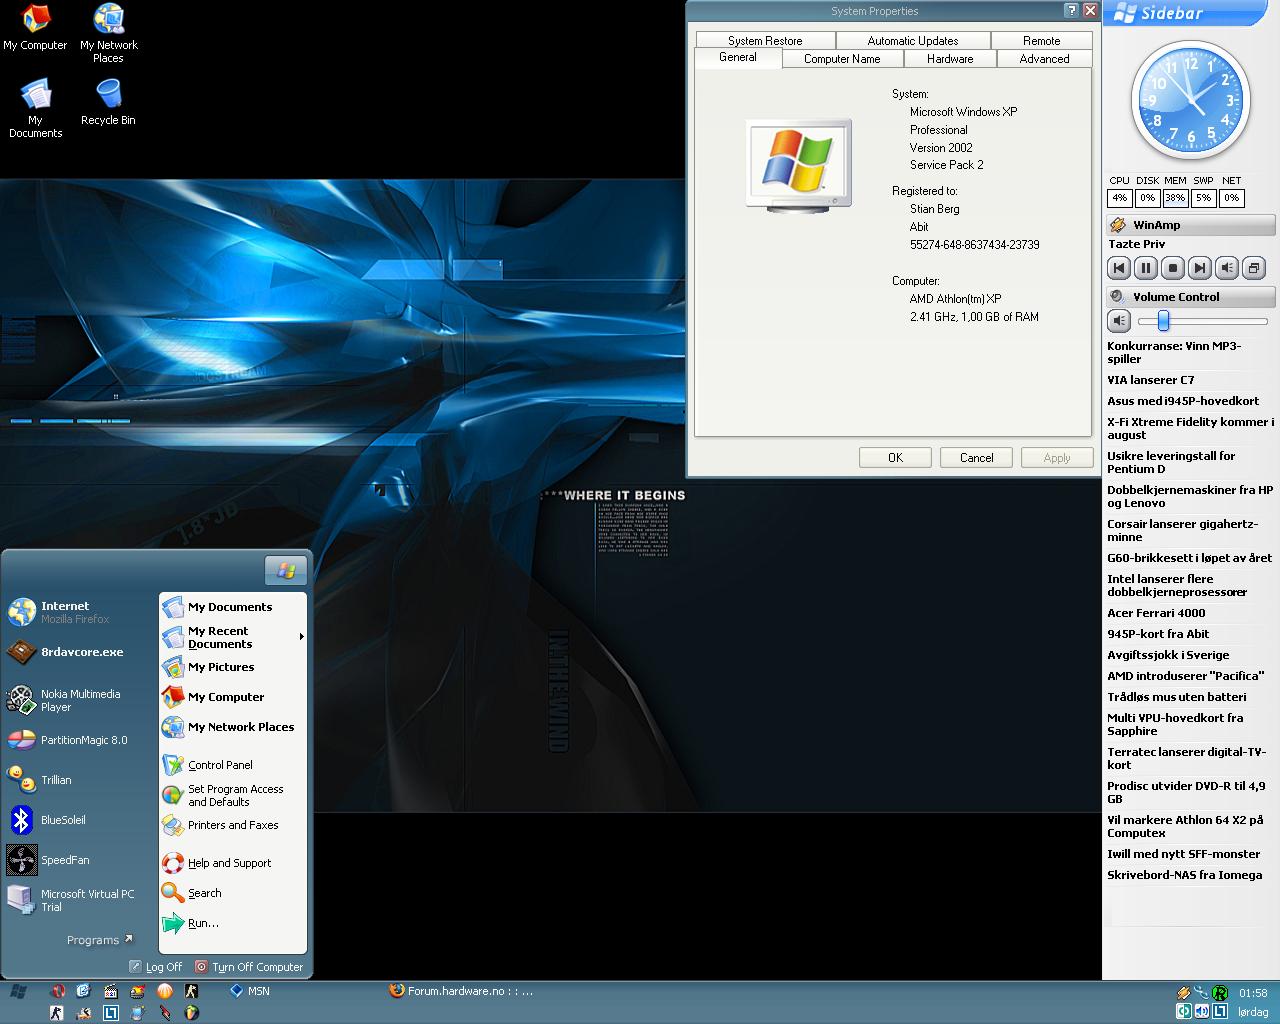Open headline 'VIA lanserer C7'

(x=1150, y=380)
